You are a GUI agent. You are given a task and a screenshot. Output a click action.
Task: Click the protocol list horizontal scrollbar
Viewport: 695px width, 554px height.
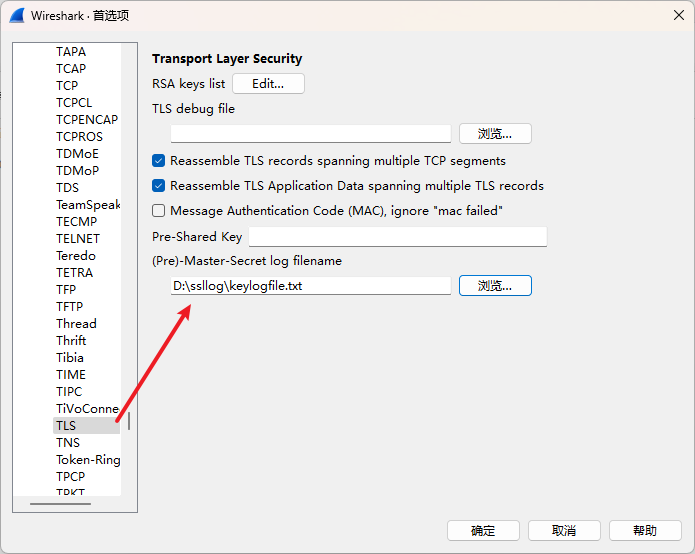point(60,503)
